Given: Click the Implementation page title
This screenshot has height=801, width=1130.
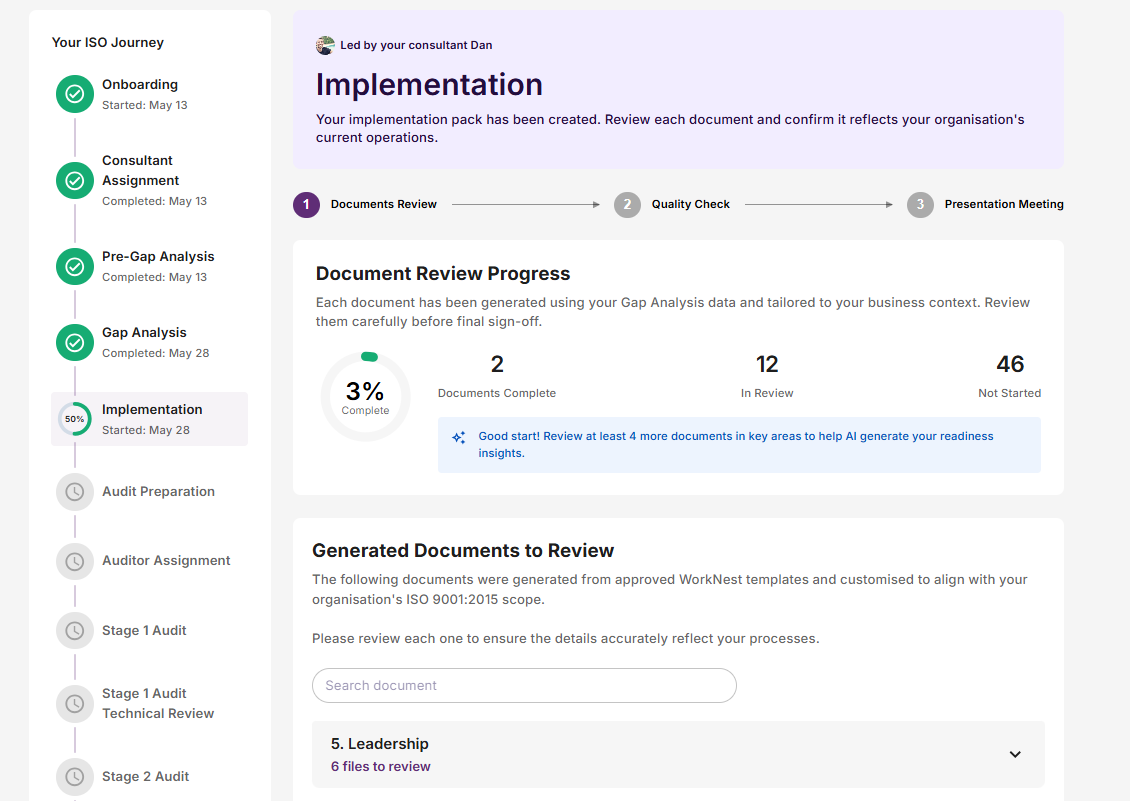Looking at the screenshot, I should click(429, 85).
